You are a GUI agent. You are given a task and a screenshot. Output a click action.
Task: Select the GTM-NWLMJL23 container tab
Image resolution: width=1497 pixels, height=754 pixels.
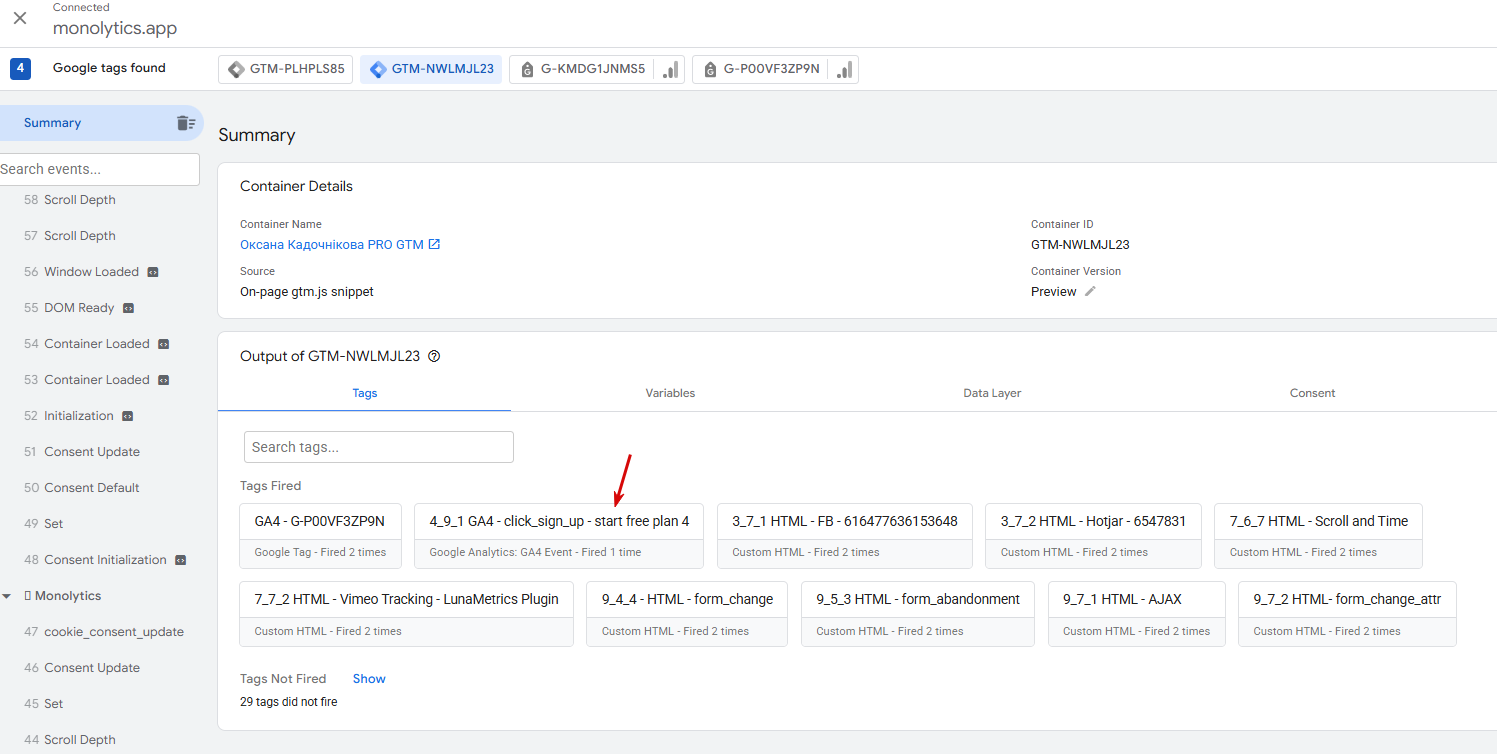point(431,69)
